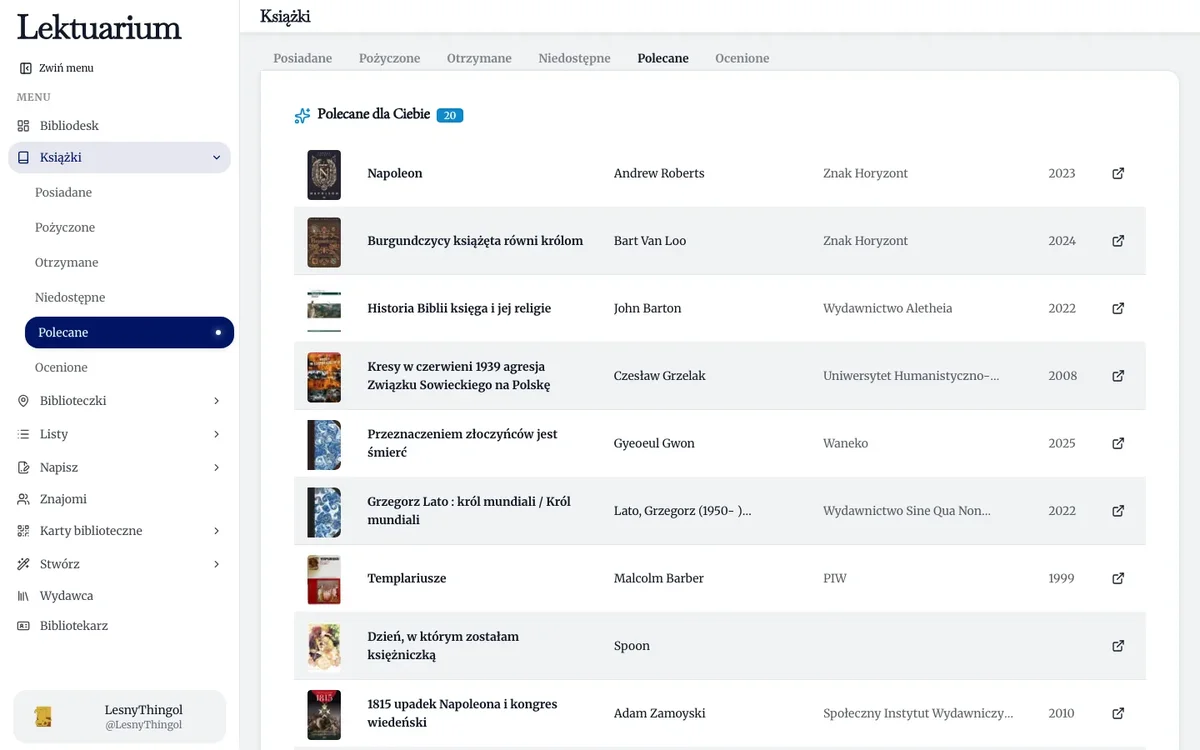Expand the Listy submenu chevron
The height and width of the screenshot is (750, 1200).
pos(217,434)
